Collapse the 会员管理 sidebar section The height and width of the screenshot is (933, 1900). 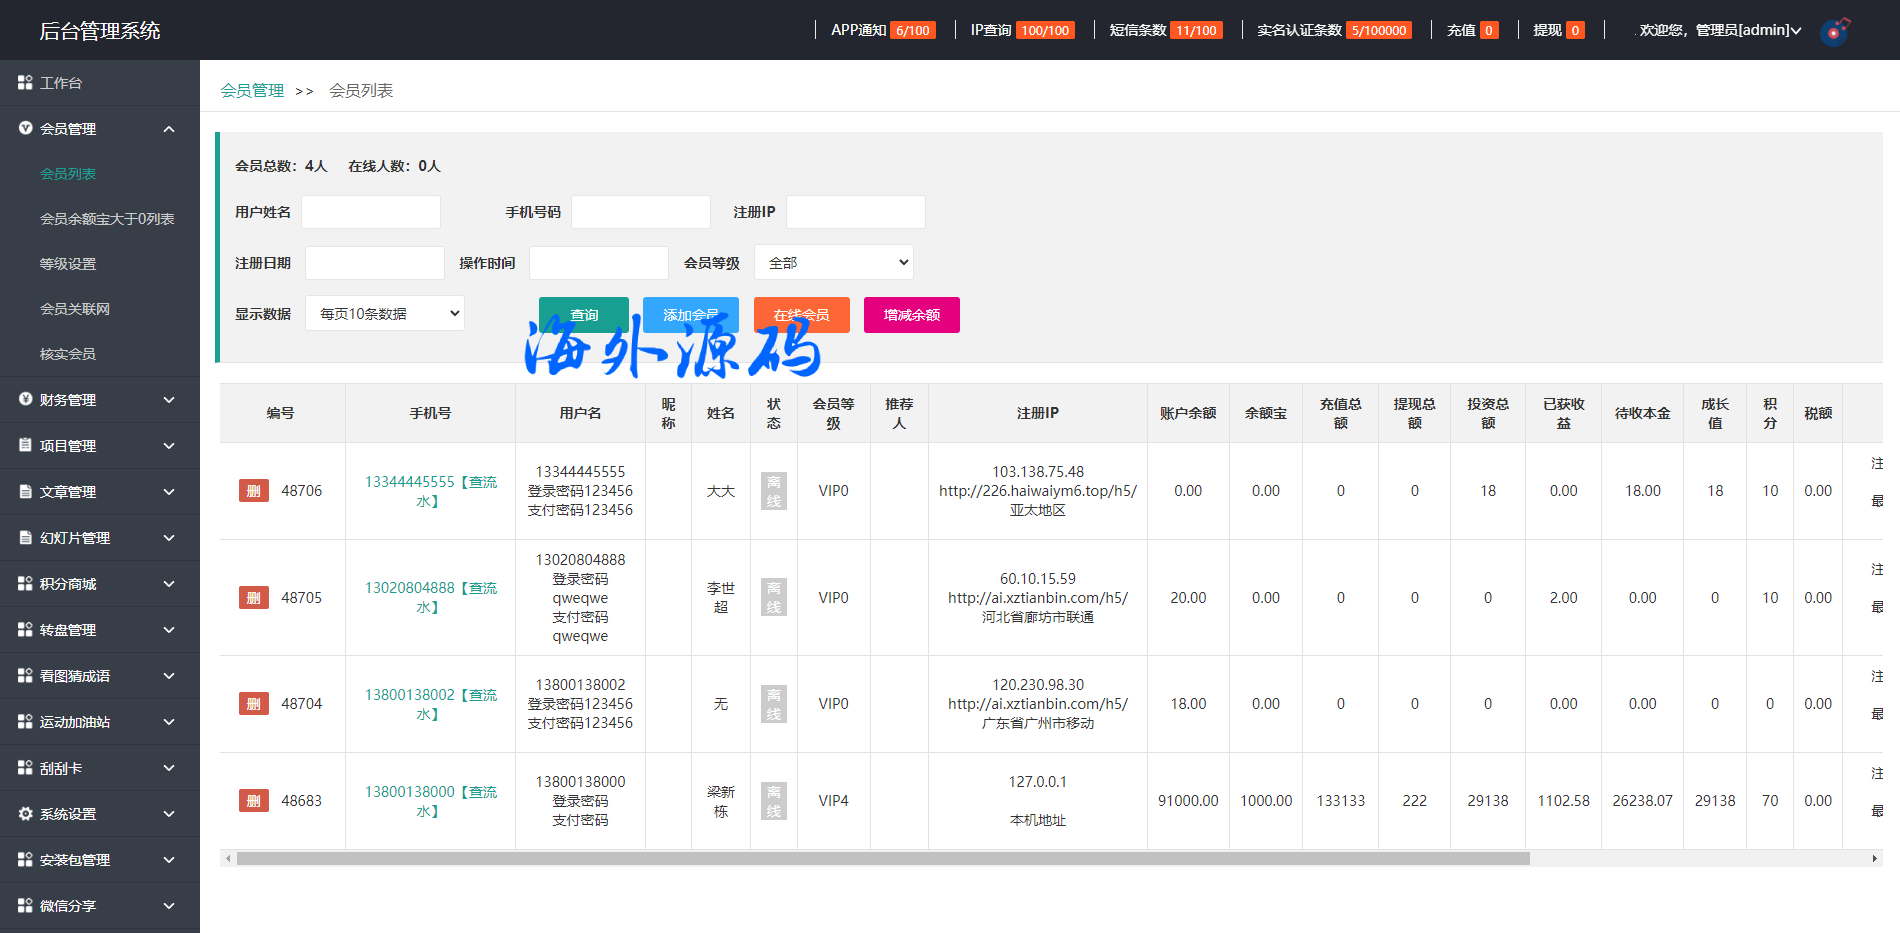(x=169, y=129)
